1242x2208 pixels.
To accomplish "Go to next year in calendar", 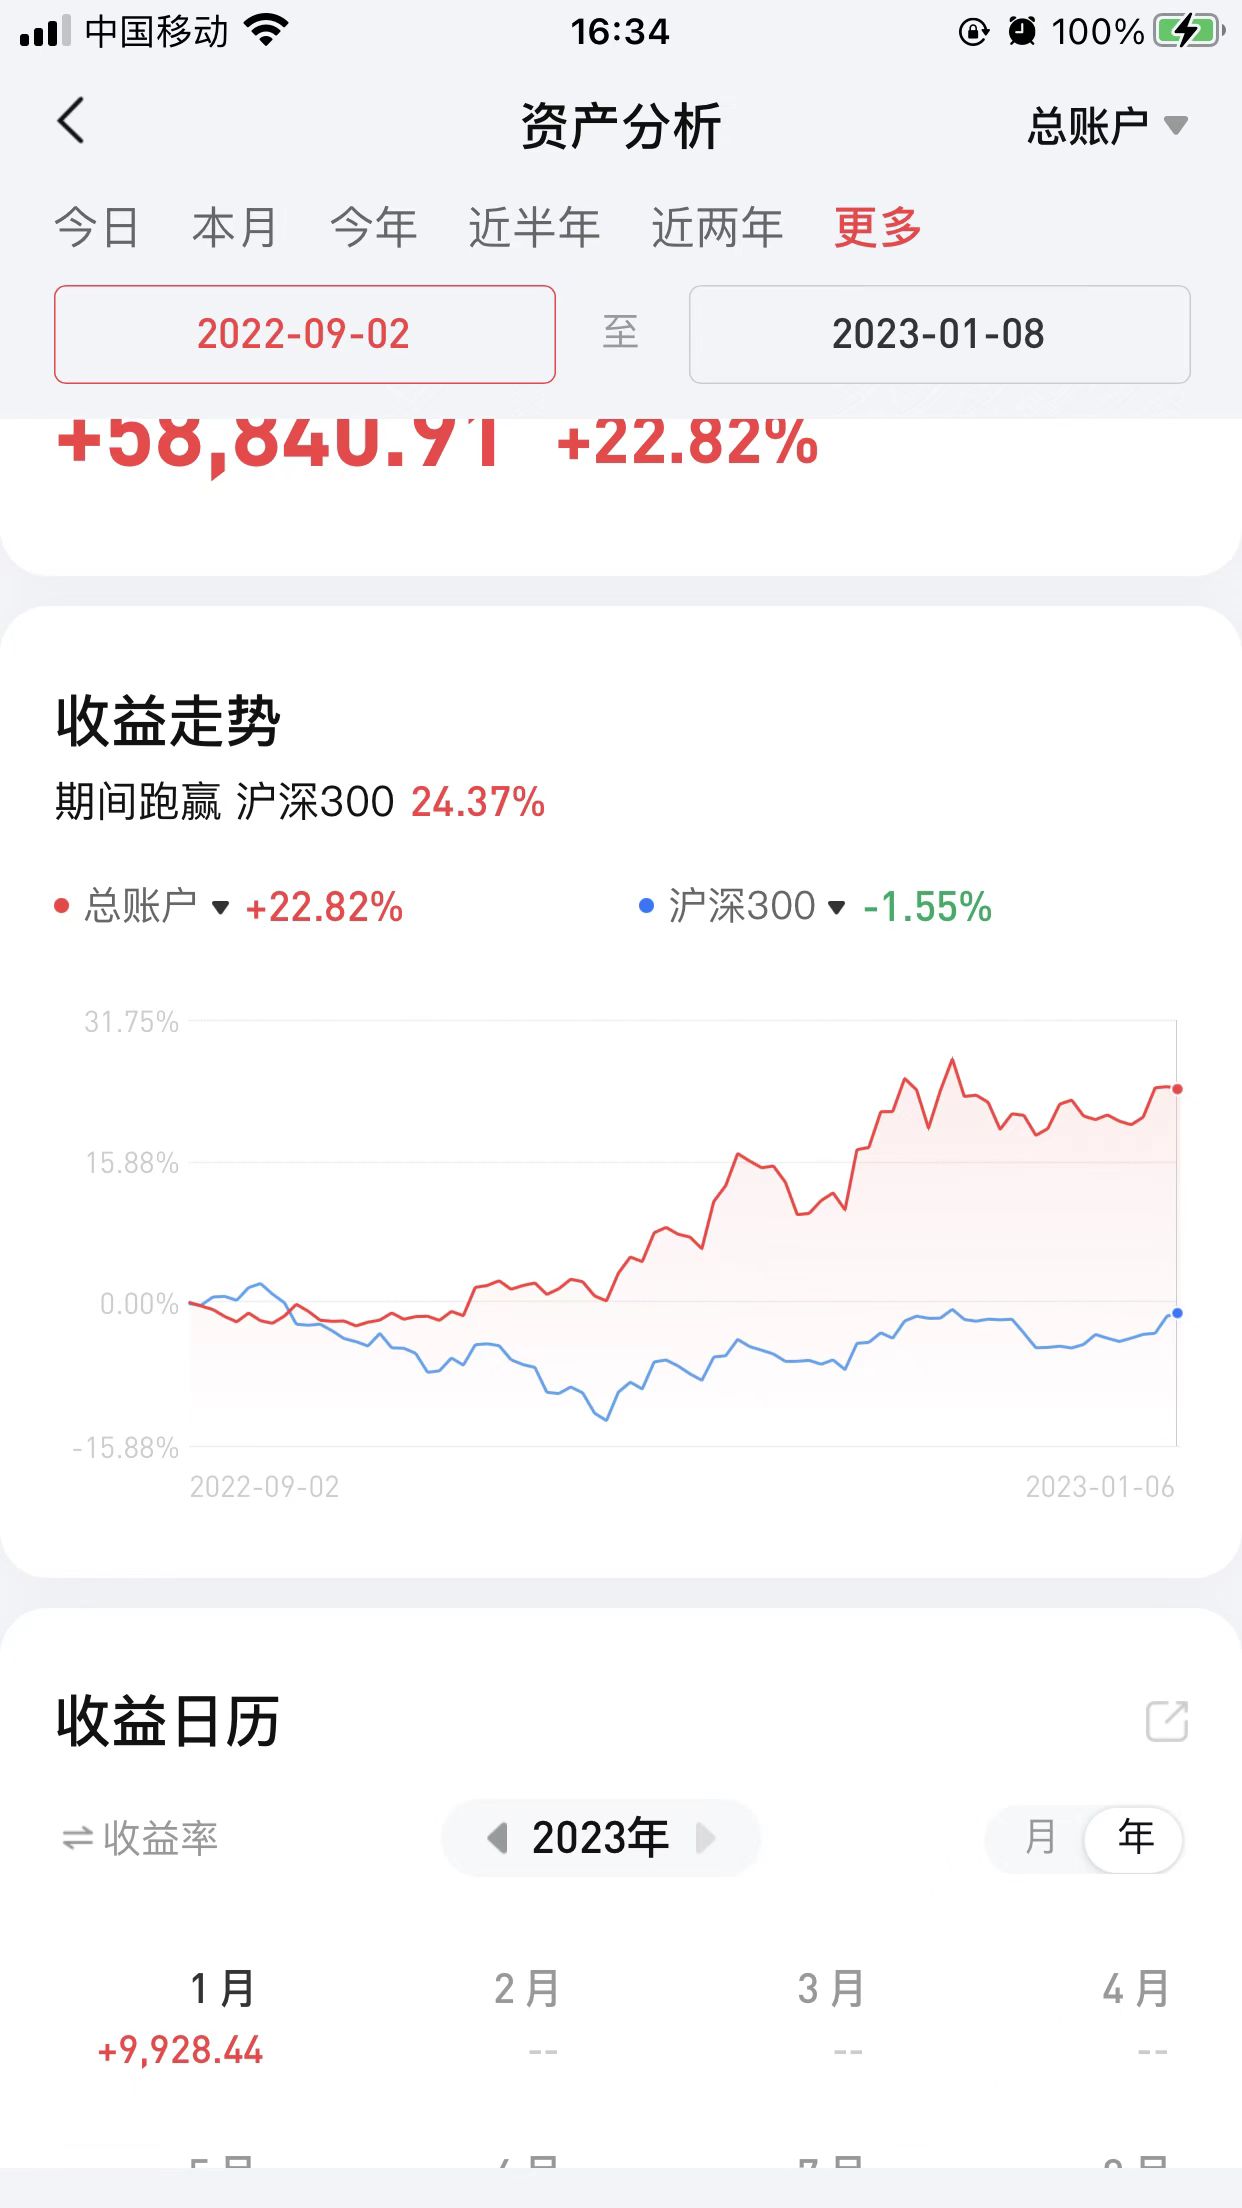I will click(705, 1837).
